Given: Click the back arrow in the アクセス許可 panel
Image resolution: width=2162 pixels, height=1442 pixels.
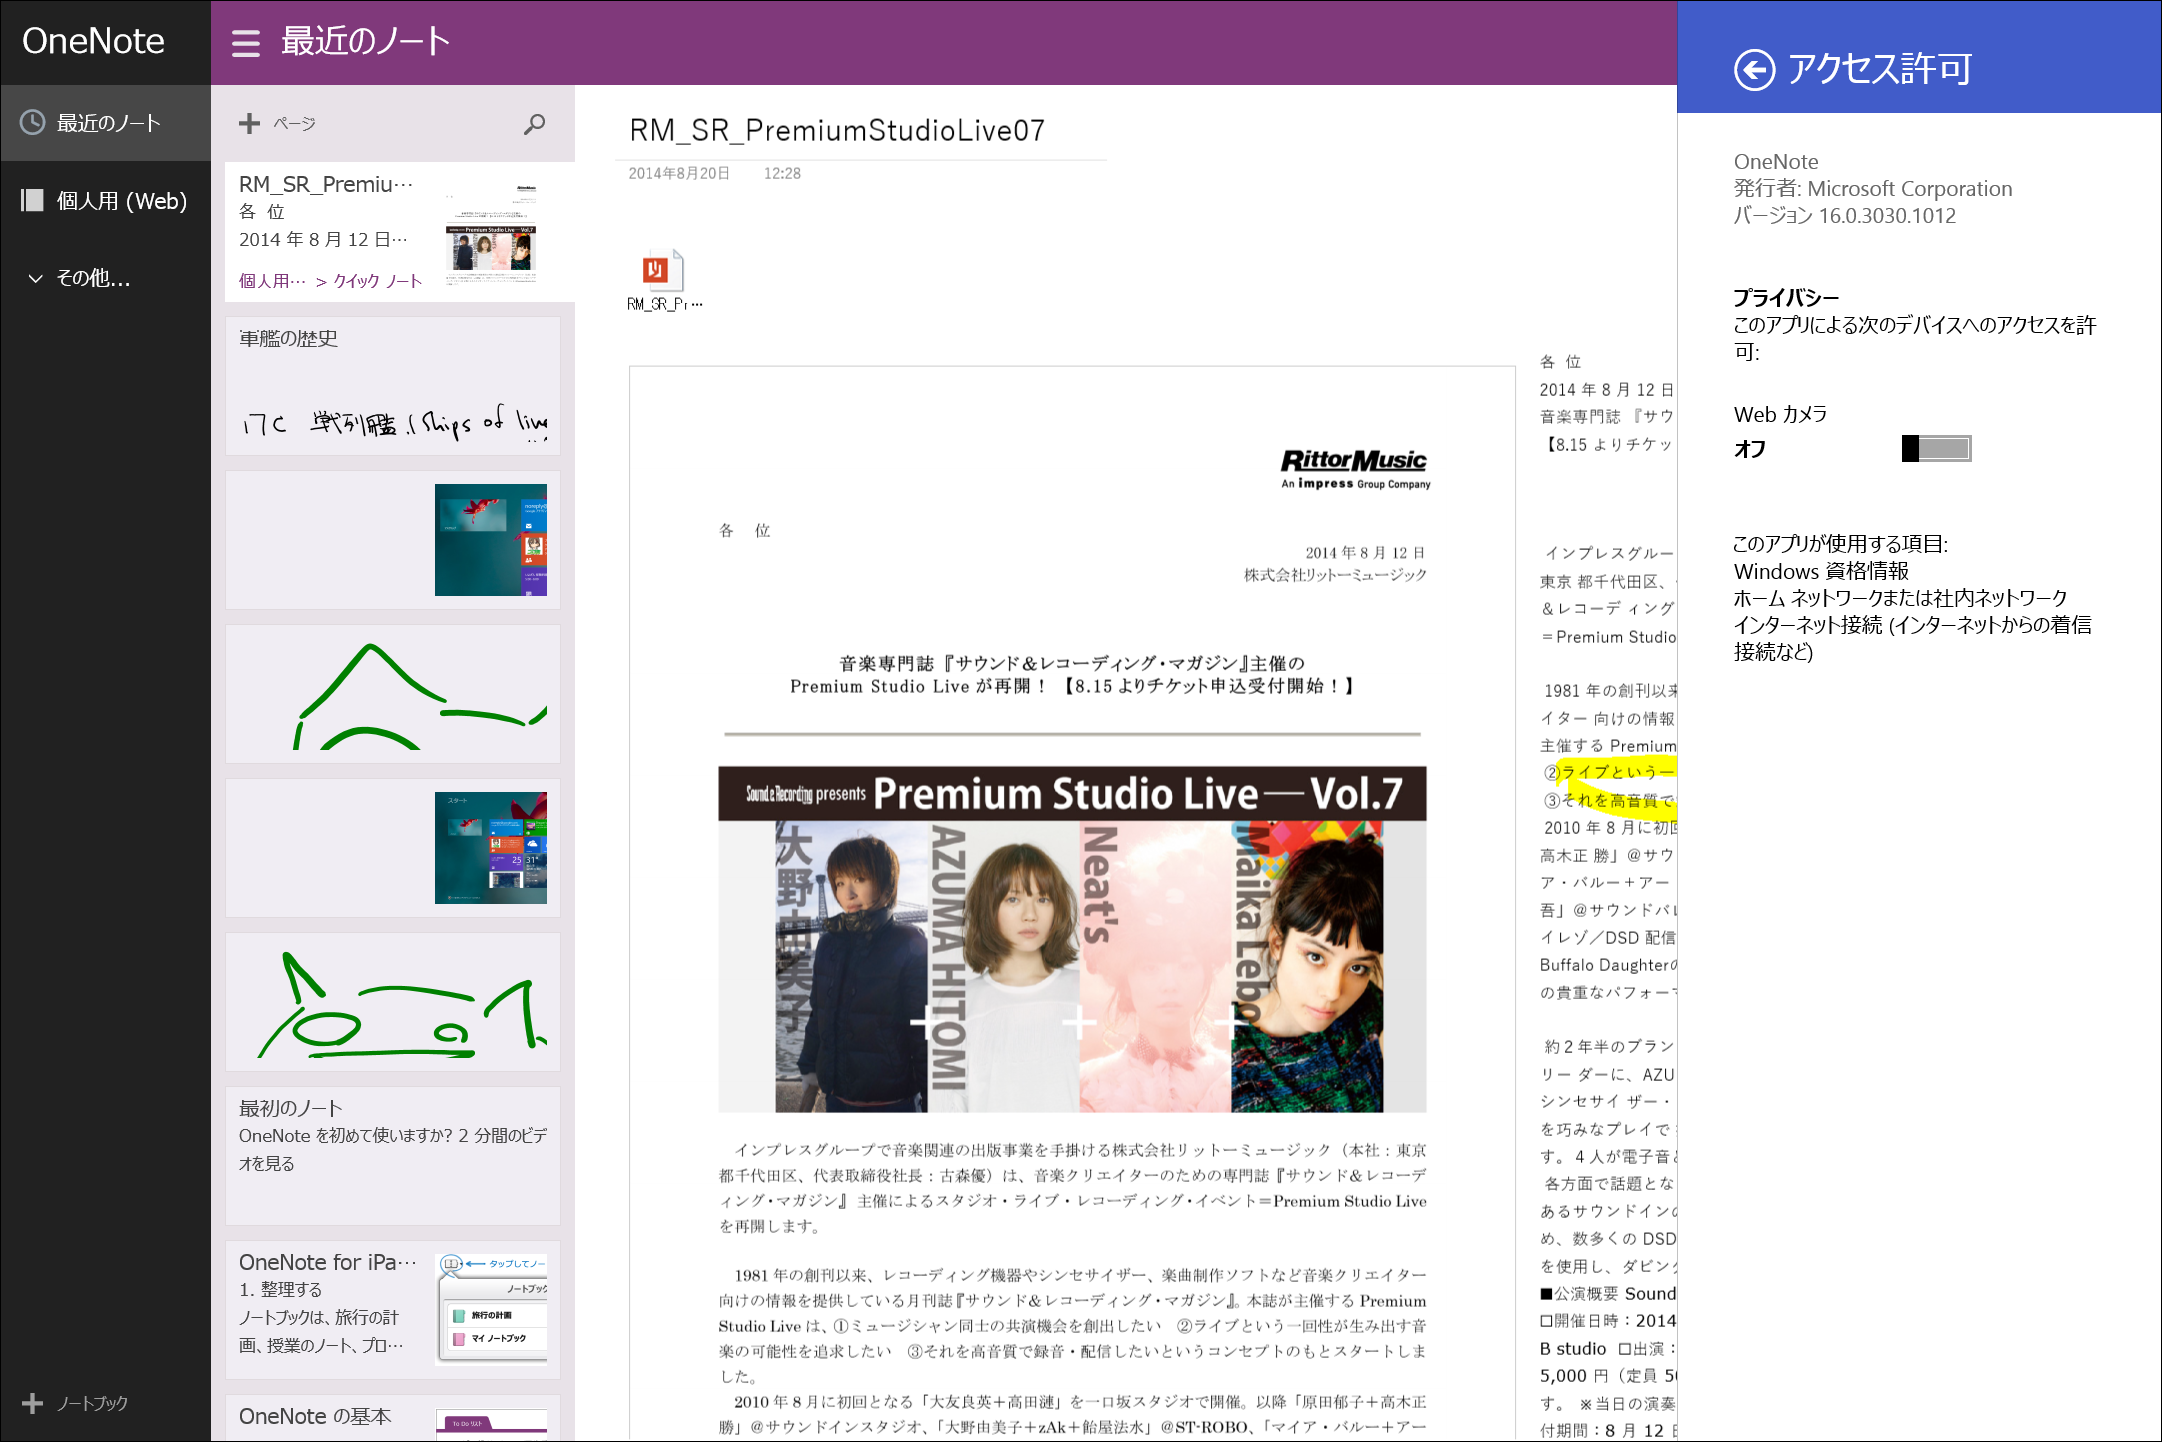Looking at the screenshot, I should (1754, 69).
